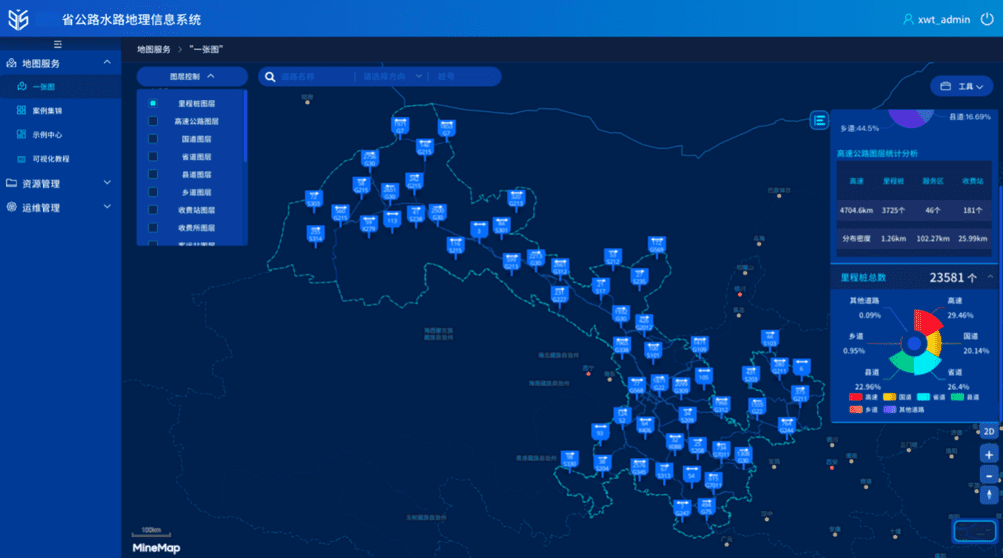Image resolution: width=1003 pixels, height=558 pixels.
Task: Open the 案例集锦 sidebar item
Action: pos(47,111)
